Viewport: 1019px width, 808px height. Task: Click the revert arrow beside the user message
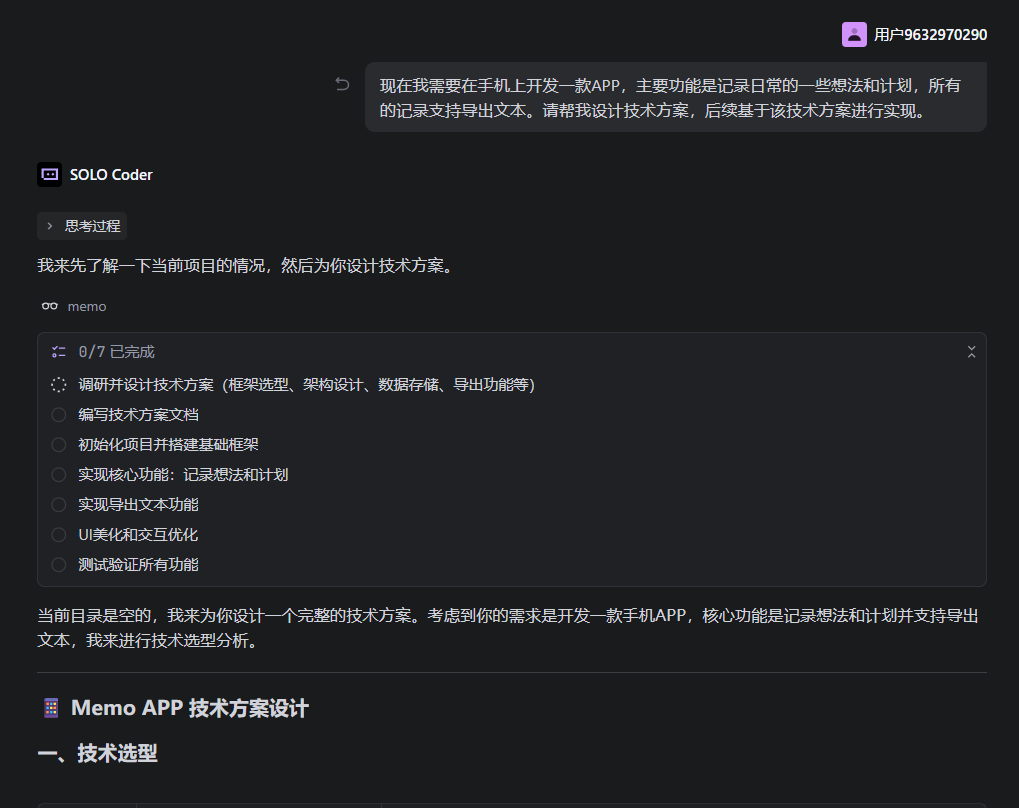tap(342, 85)
